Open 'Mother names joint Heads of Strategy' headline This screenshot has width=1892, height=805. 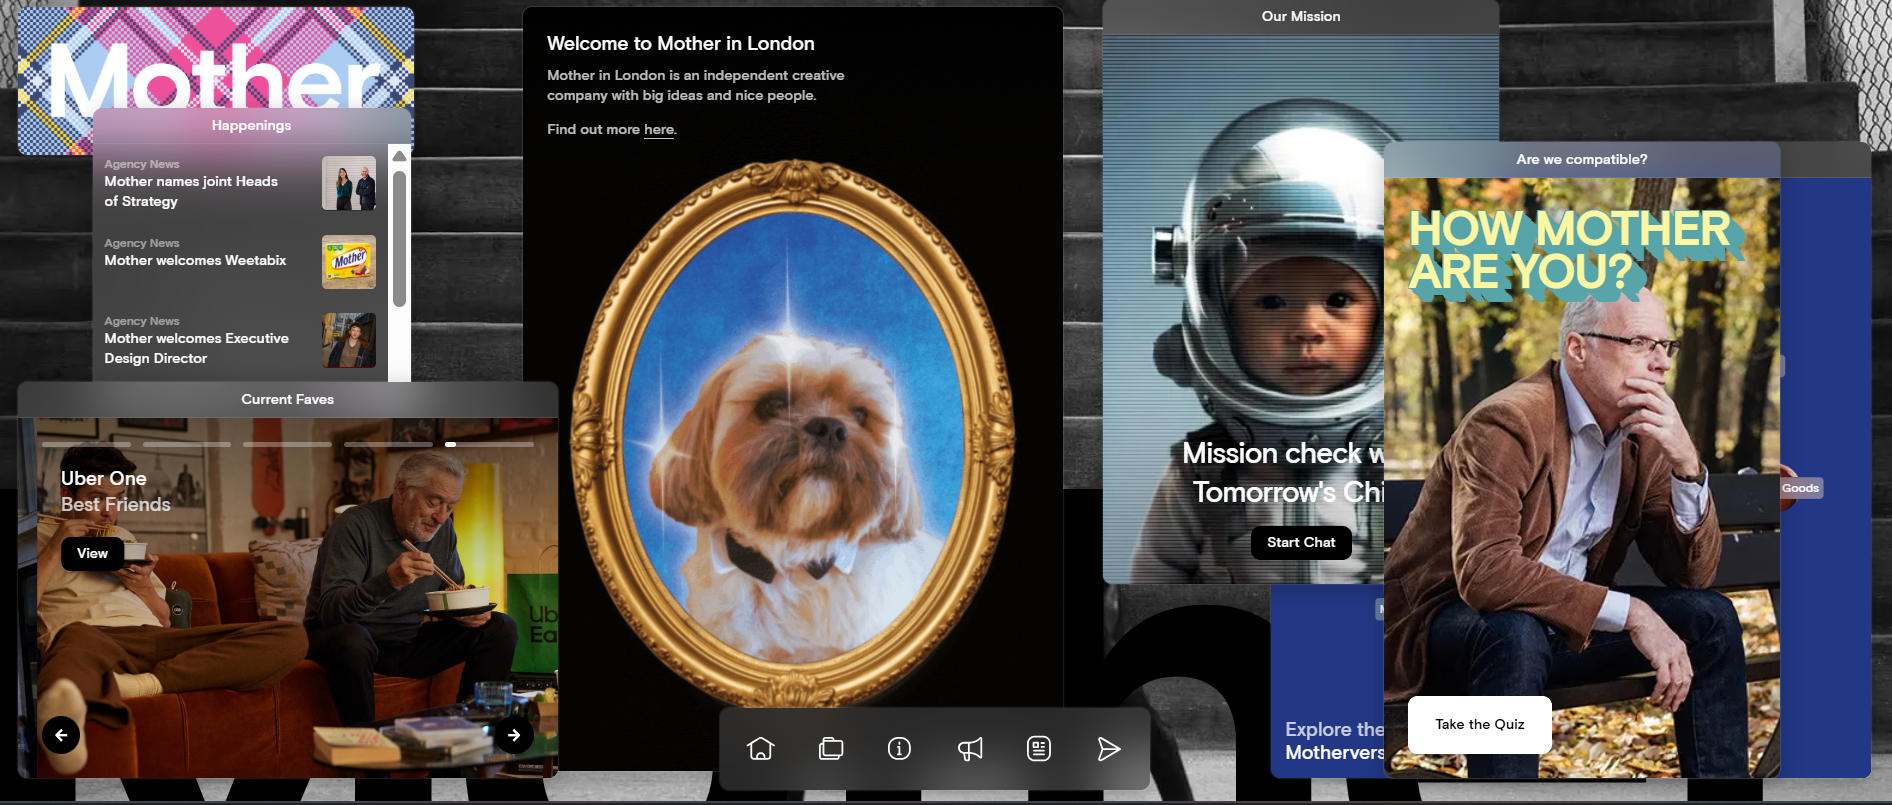(191, 191)
